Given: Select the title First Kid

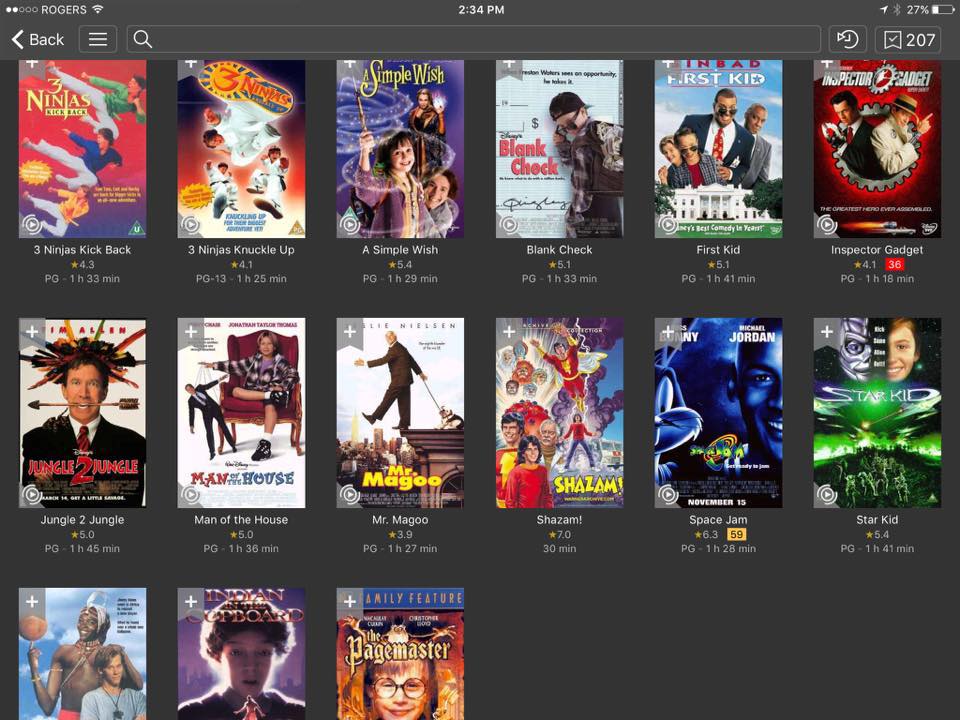Looking at the screenshot, I should pyautogui.click(x=718, y=250).
